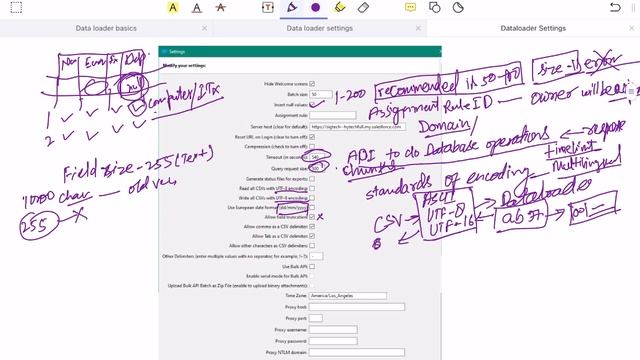Toggle Allow field truncation checkbox

(312, 217)
